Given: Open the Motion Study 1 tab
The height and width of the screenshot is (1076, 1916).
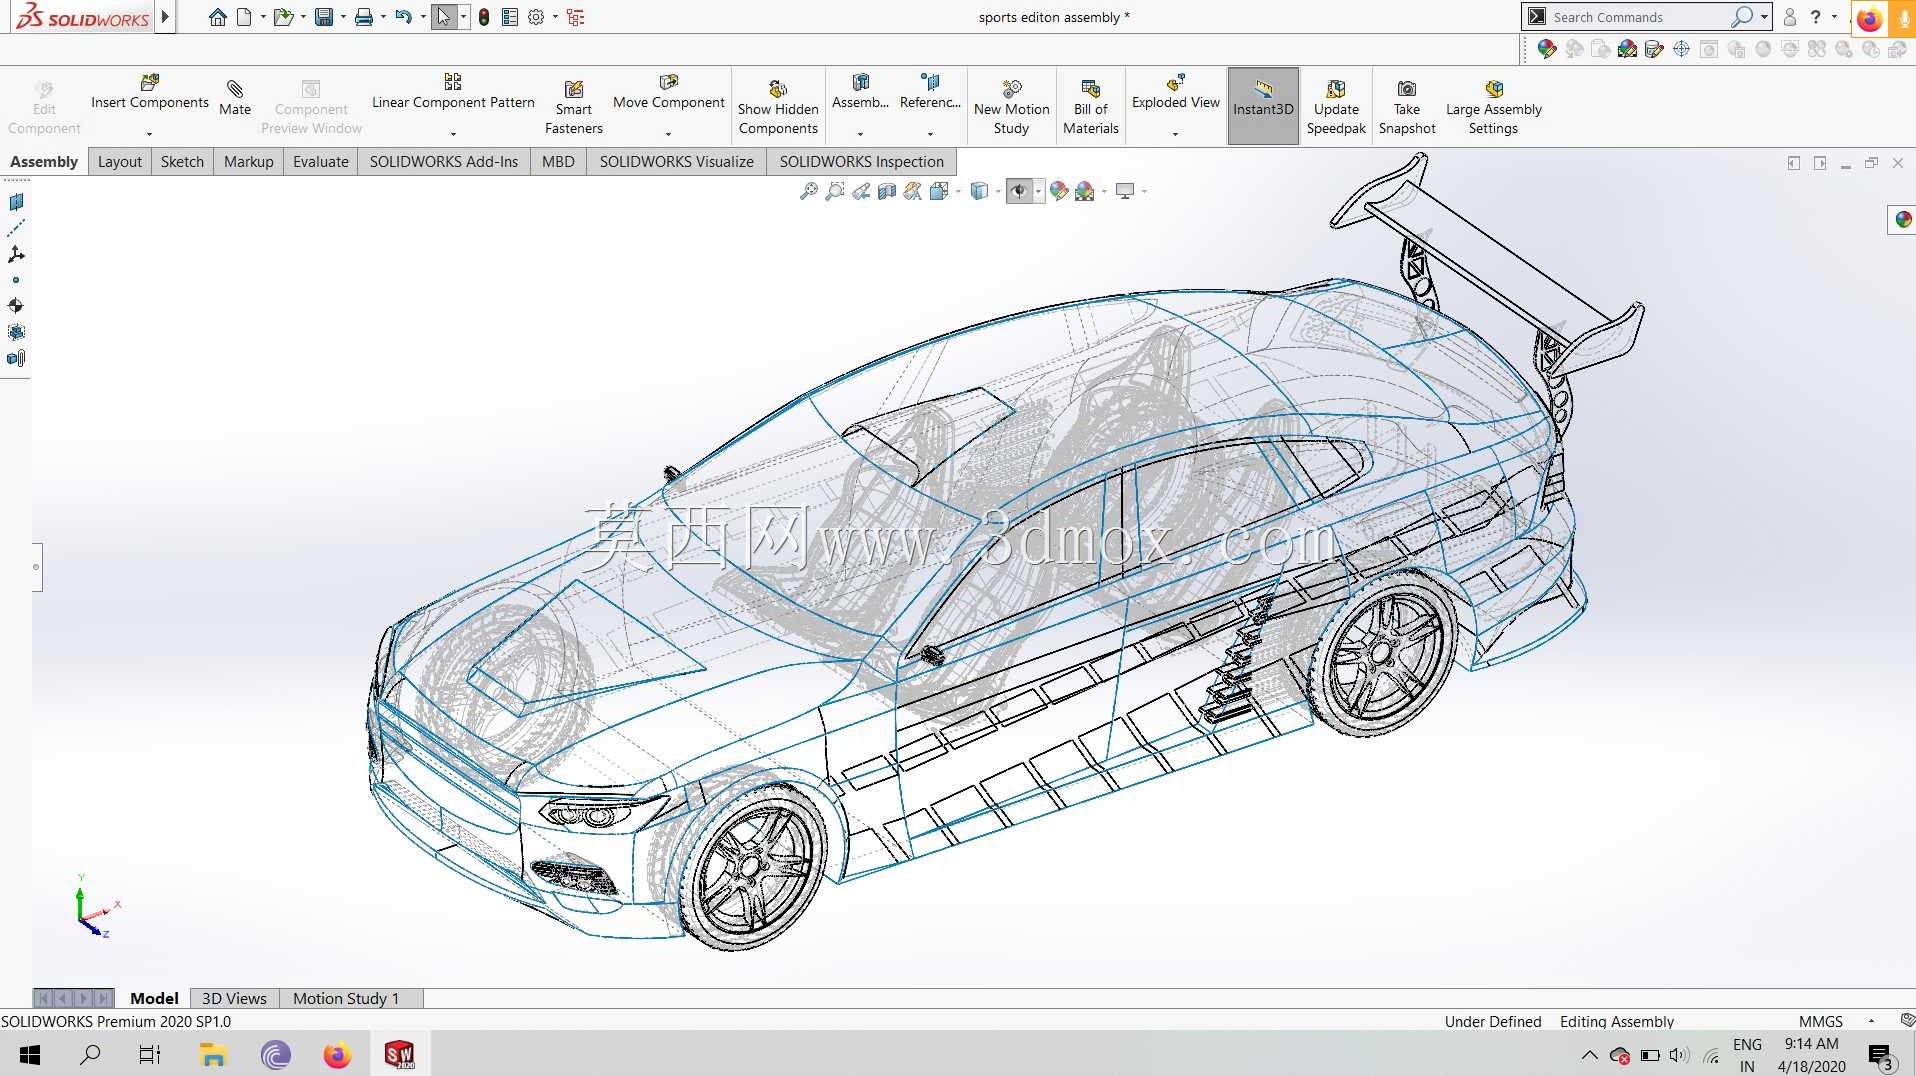Looking at the screenshot, I should pos(346,998).
